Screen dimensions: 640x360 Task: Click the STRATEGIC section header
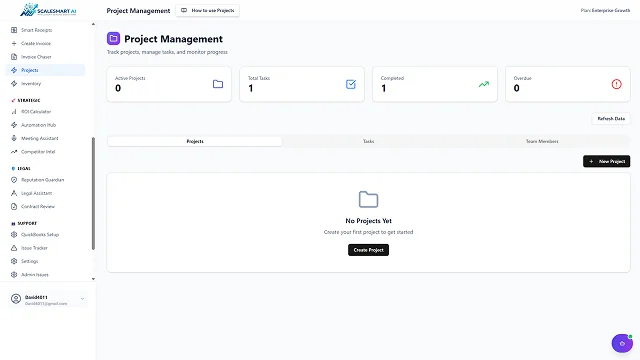click(29, 100)
